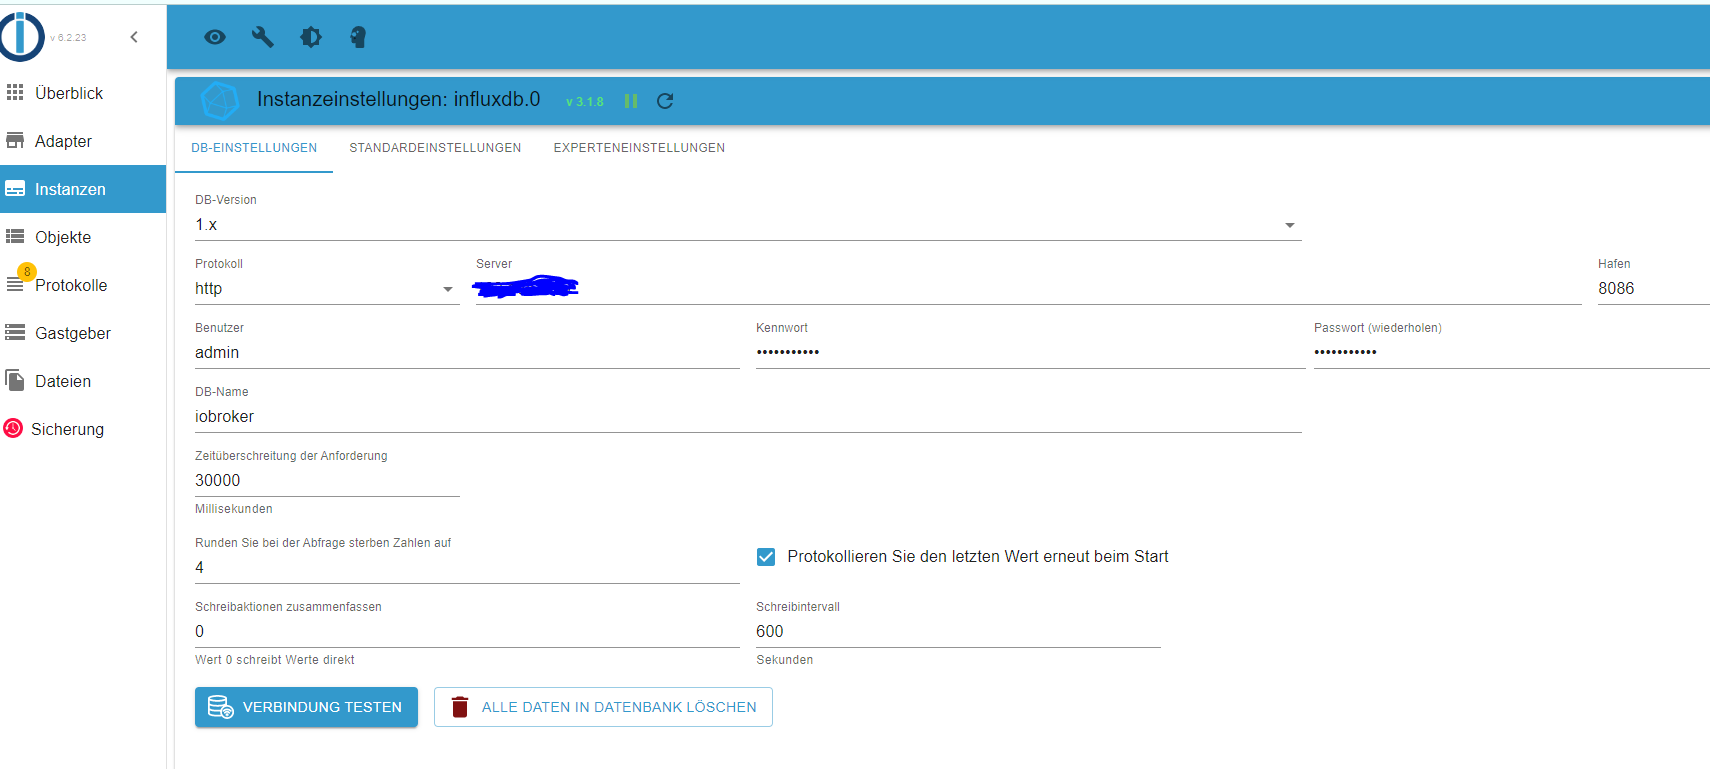Click the Passwort (wiederholen) field
This screenshot has height=769, width=1710.
pos(1512,353)
